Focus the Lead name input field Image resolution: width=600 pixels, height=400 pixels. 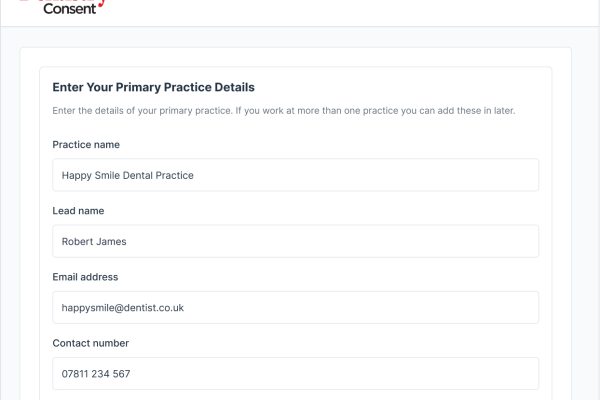tap(295, 241)
